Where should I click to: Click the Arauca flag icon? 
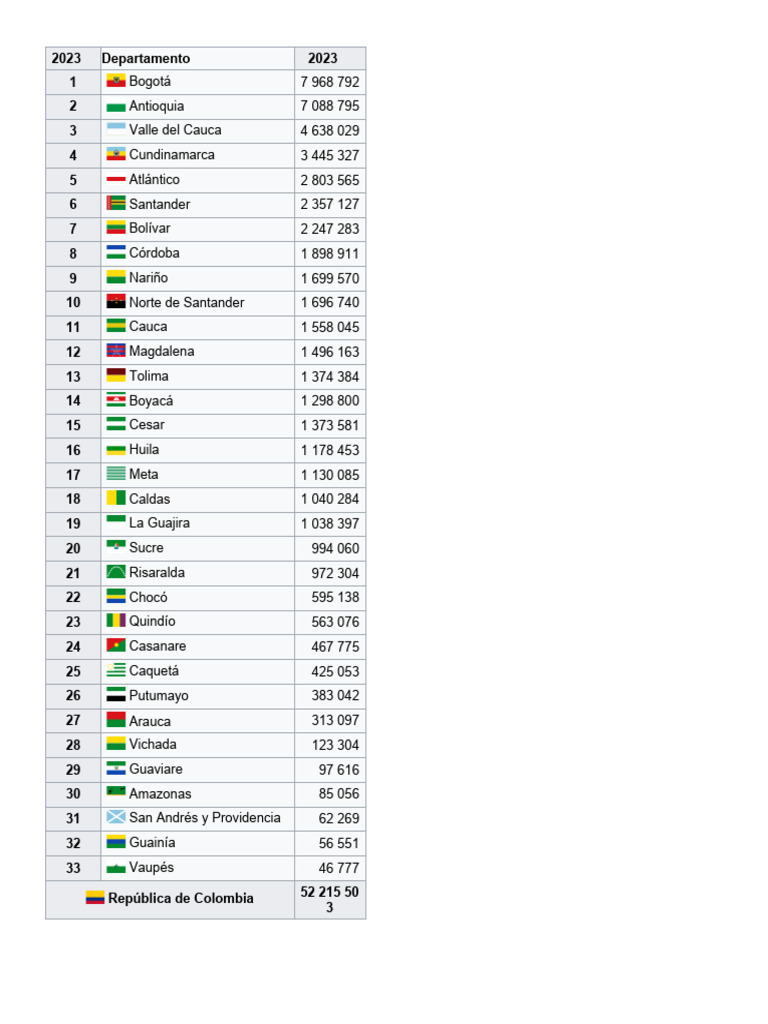point(116,720)
